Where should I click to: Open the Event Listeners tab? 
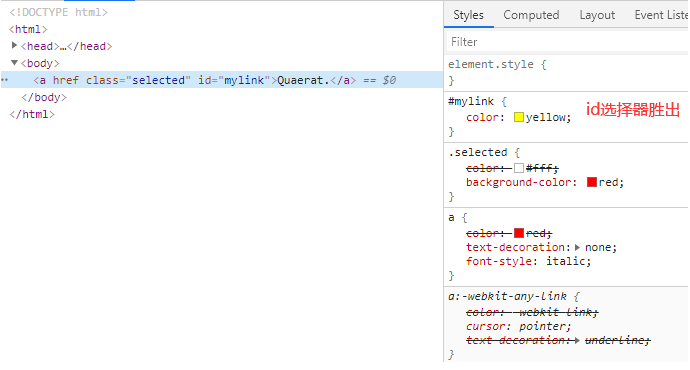click(661, 15)
